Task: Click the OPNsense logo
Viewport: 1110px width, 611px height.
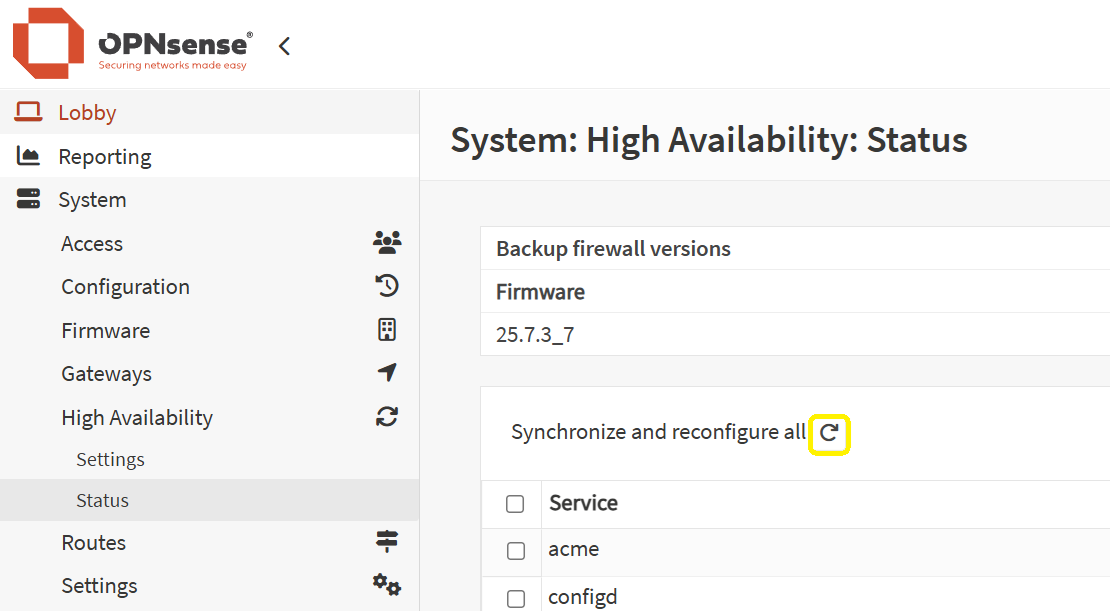Action: [132, 45]
